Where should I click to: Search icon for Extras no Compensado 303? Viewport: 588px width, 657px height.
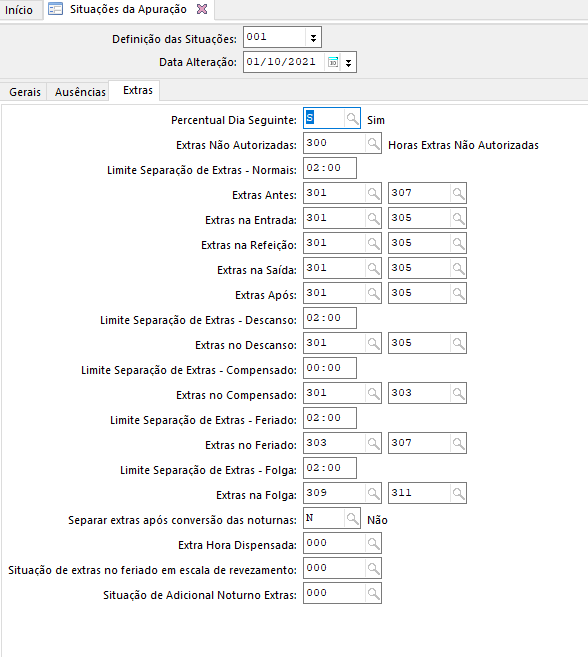coord(458,393)
